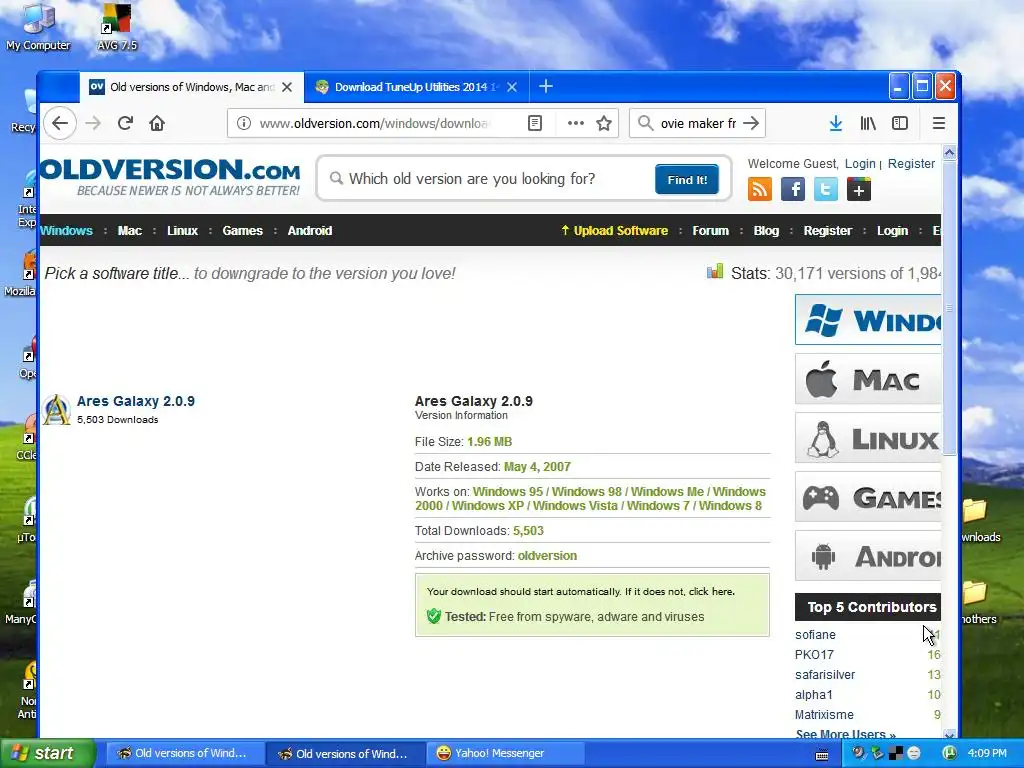
Task: Close the Old versions of Windows tab
Action: (287, 87)
